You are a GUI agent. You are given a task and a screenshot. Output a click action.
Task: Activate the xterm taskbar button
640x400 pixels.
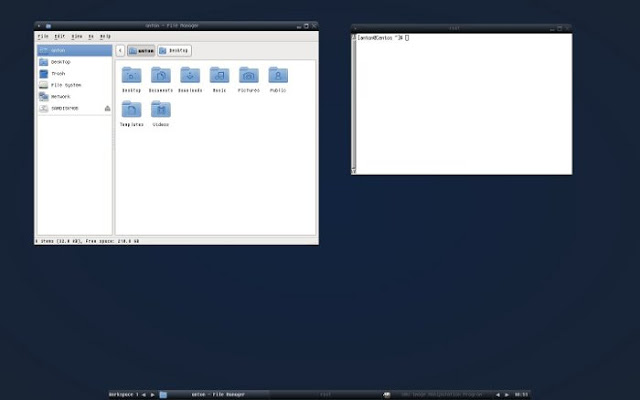(325, 395)
